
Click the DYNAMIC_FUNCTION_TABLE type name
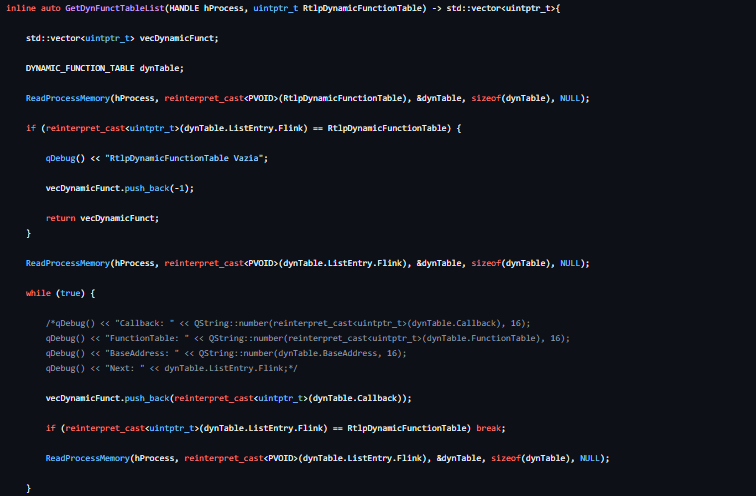(80, 68)
